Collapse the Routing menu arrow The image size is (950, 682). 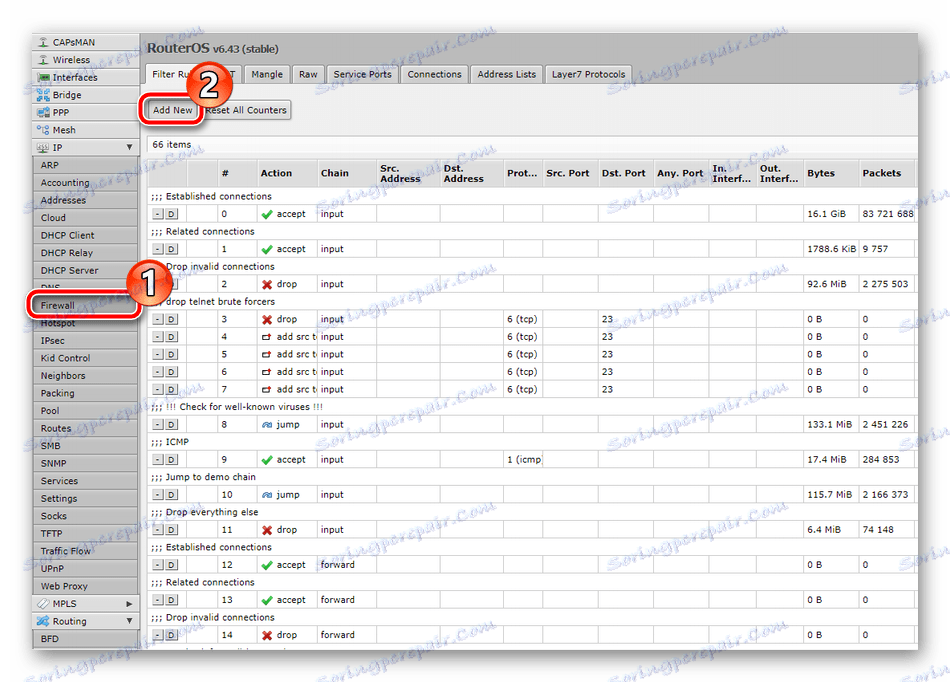point(129,621)
